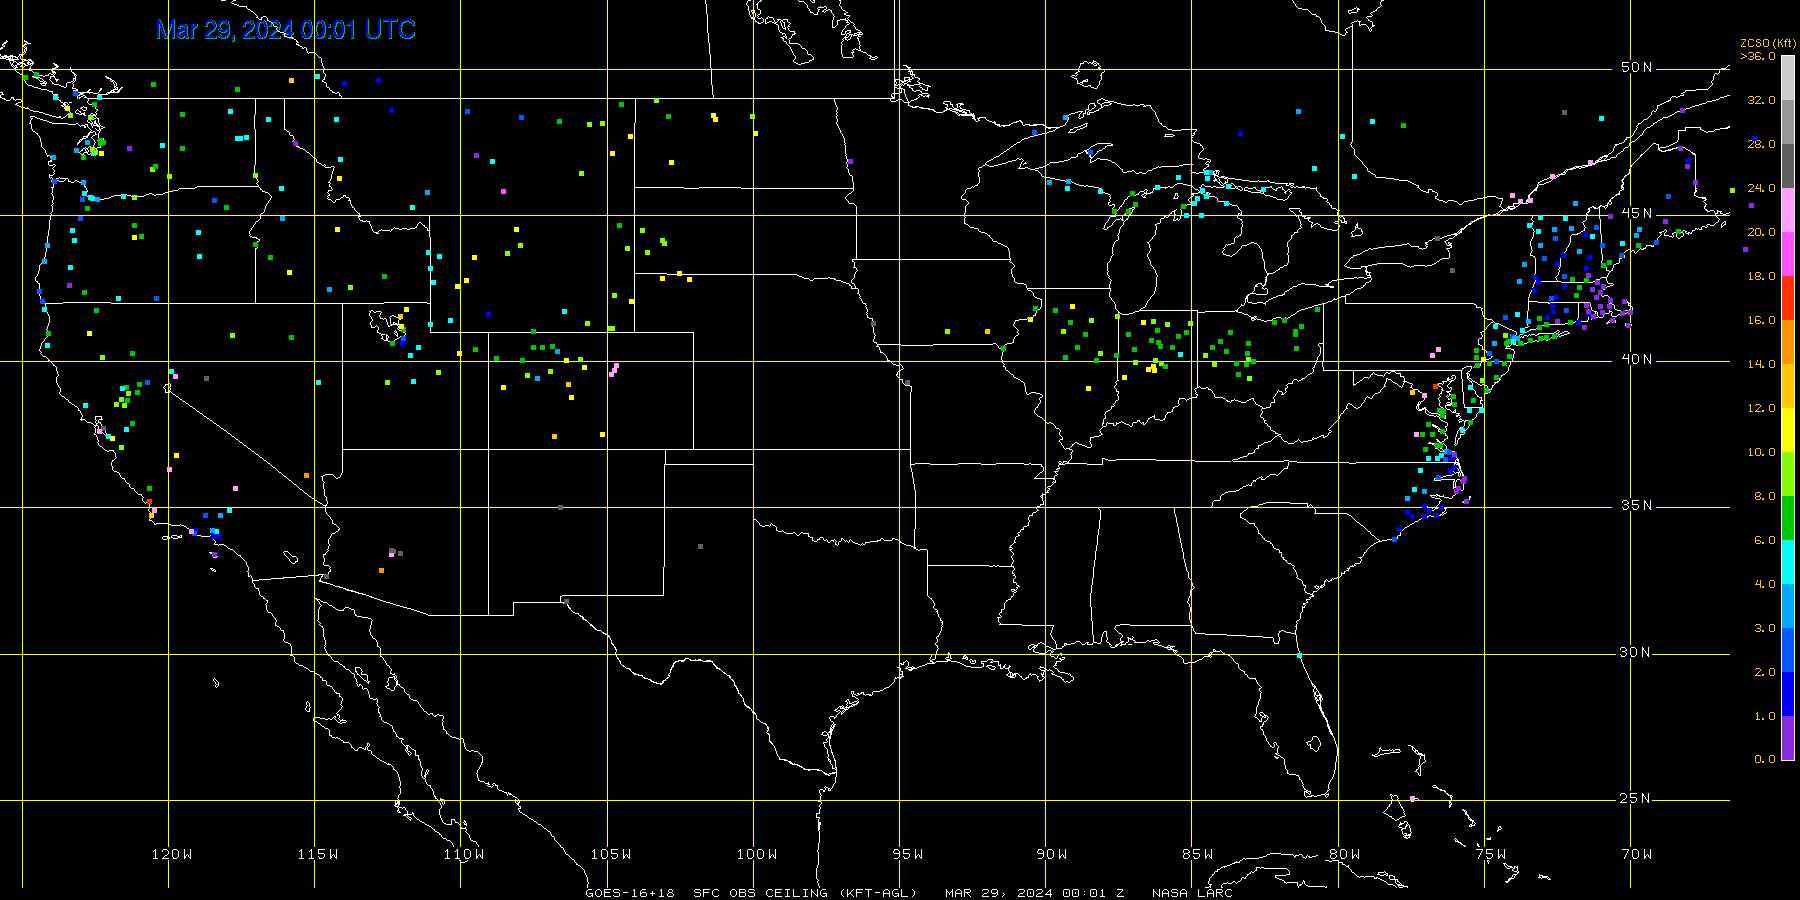Click the '45N' latitude label

pyautogui.click(x=1637, y=213)
